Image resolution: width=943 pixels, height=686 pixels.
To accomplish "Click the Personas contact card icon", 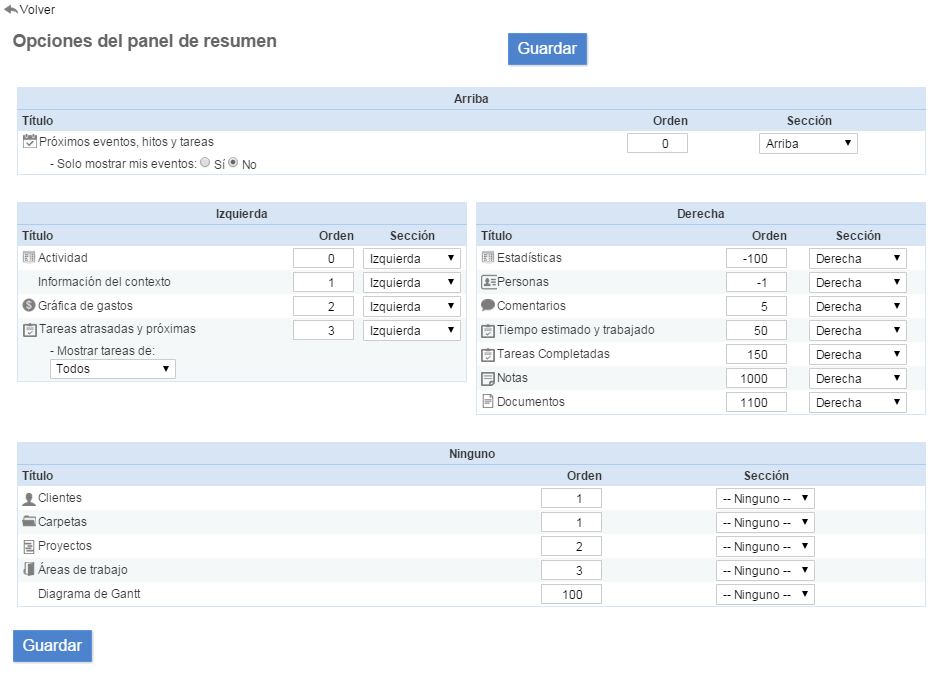I will [488, 282].
